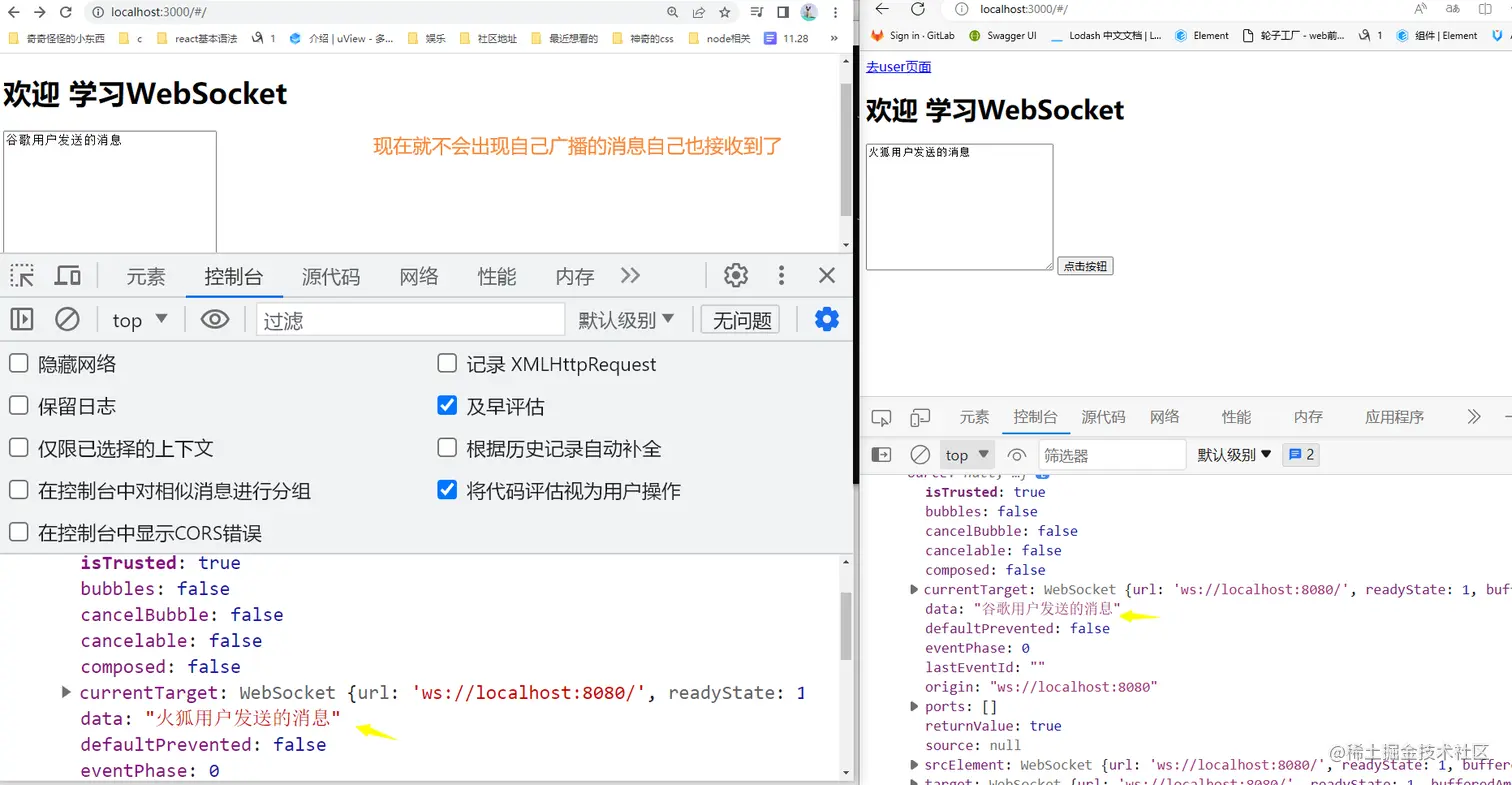Click the 去user页面 link

pyautogui.click(x=898, y=67)
